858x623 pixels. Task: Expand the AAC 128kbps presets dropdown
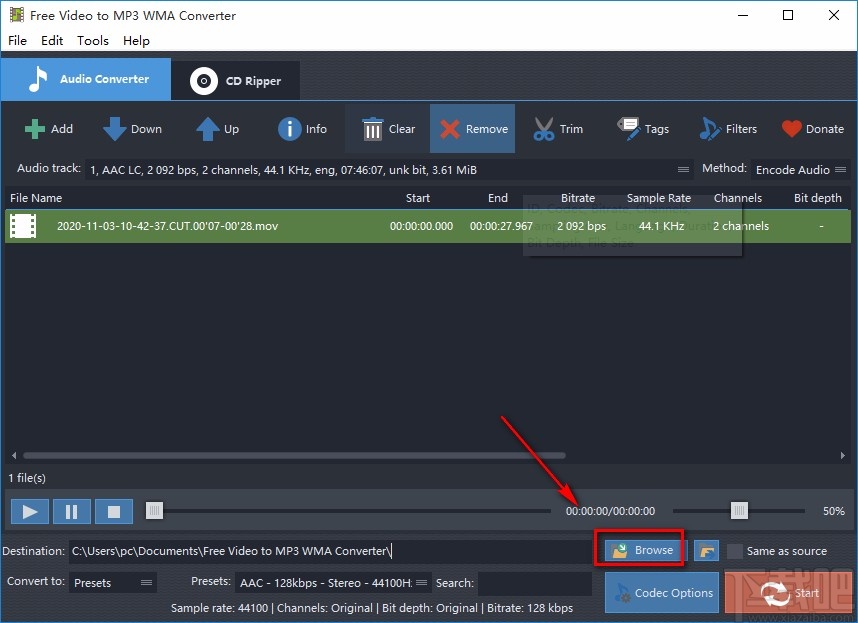coord(333,583)
